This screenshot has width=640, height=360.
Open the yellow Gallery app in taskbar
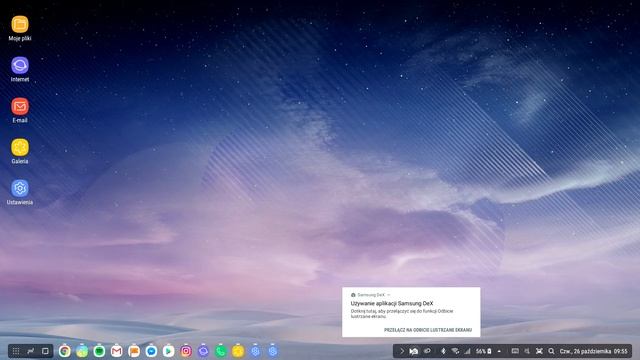coord(238,351)
